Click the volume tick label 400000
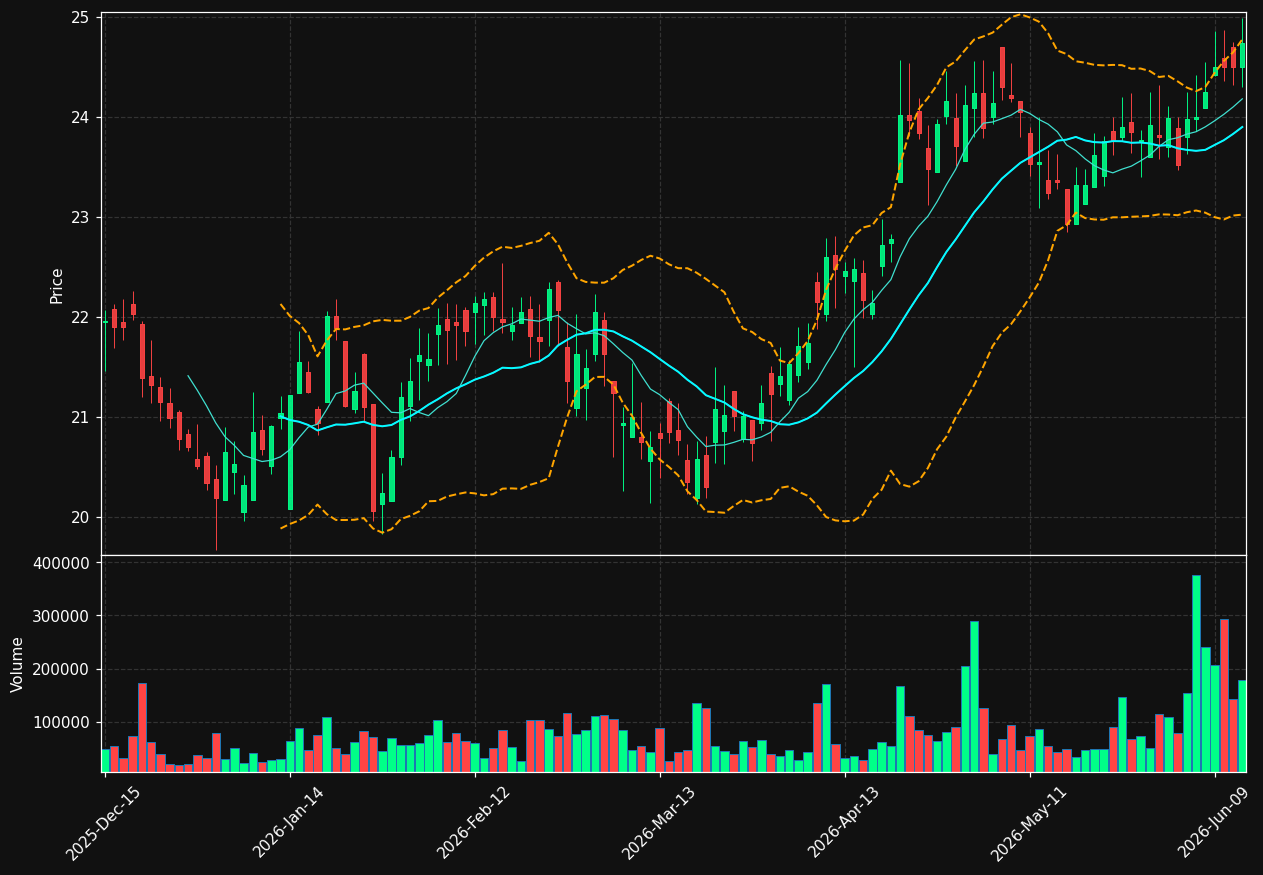This screenshot has height=875, width=1263. click(62, 564)
